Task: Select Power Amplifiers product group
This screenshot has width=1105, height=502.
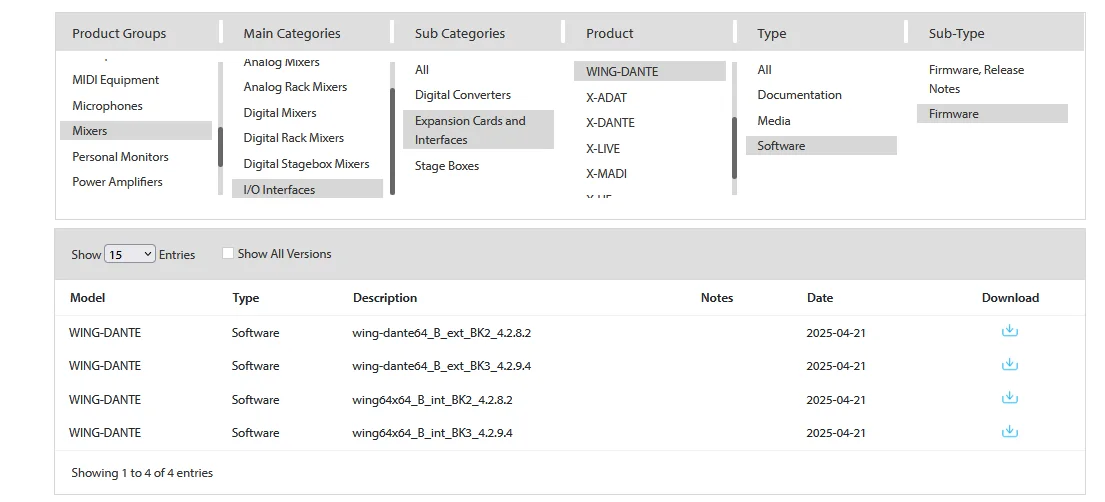Action: coord(117,182)
